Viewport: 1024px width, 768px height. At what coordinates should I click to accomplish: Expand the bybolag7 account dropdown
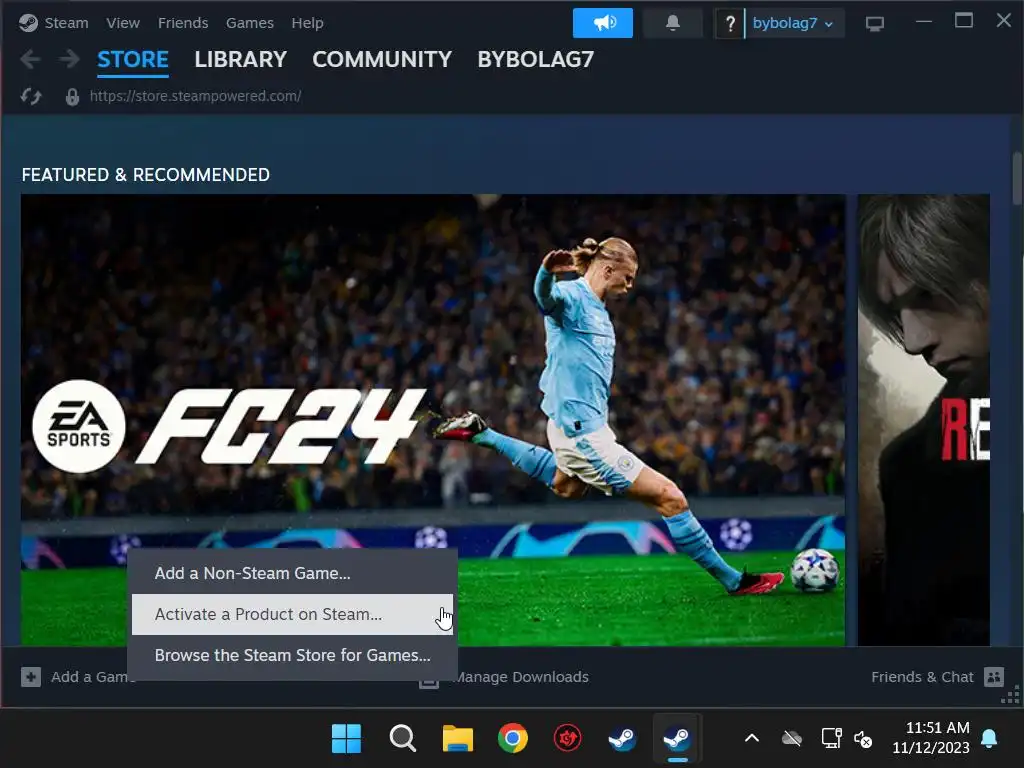coord(793,24)
